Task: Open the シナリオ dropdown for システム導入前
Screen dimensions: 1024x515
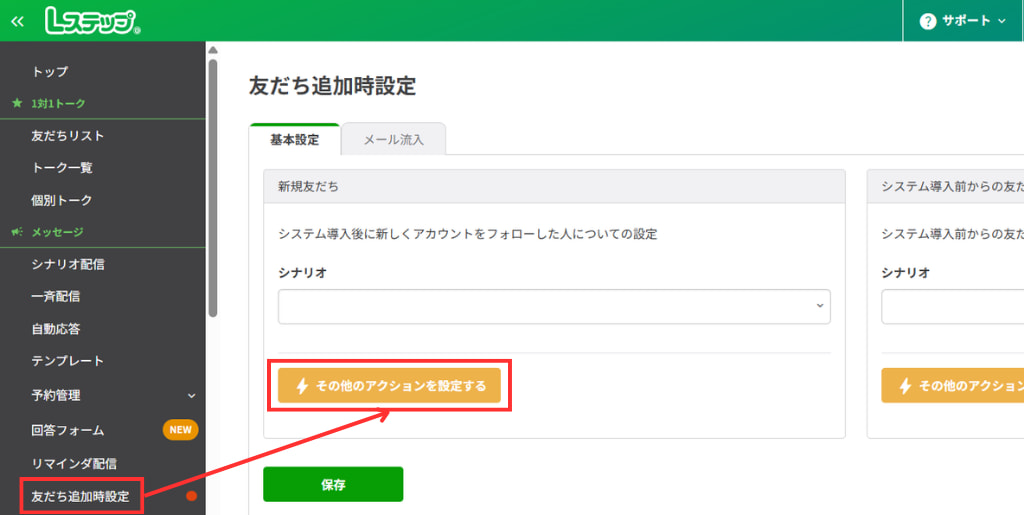Action: coord(953,307)
